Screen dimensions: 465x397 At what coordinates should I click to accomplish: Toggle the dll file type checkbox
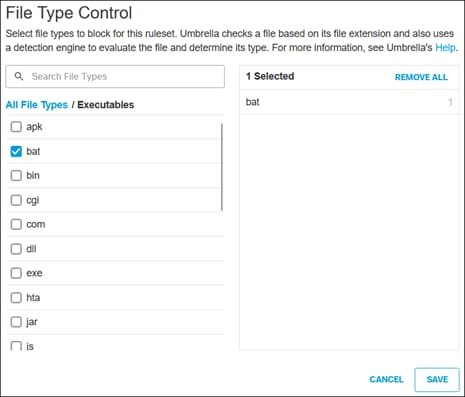pos(16,249)
